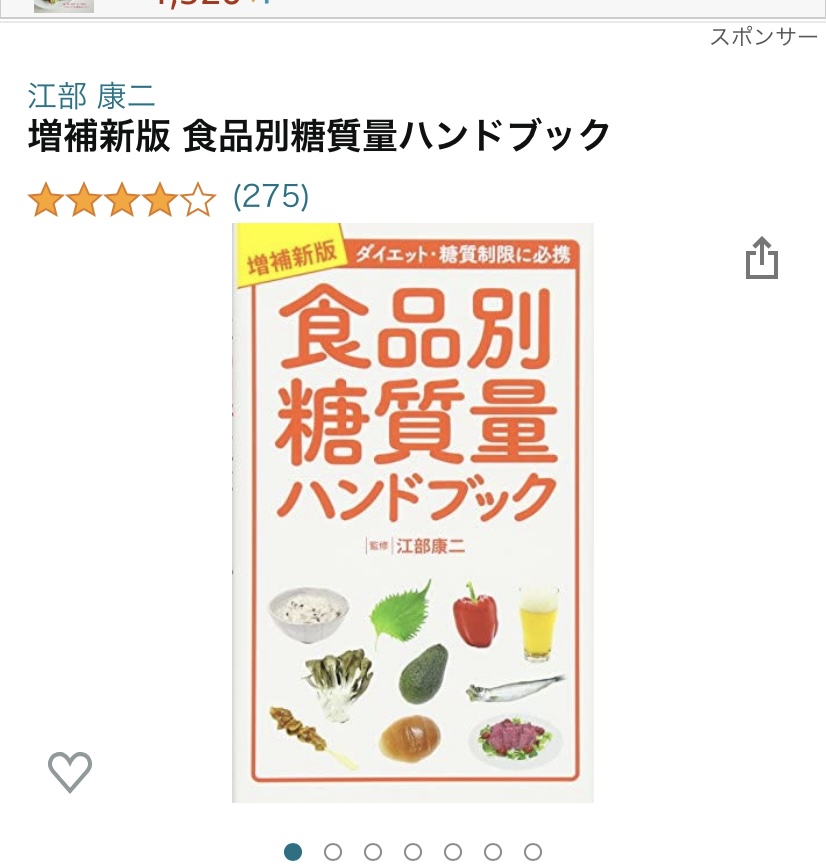
Task: Jump to second image carousel dot
Action: (x=333, y=851)
